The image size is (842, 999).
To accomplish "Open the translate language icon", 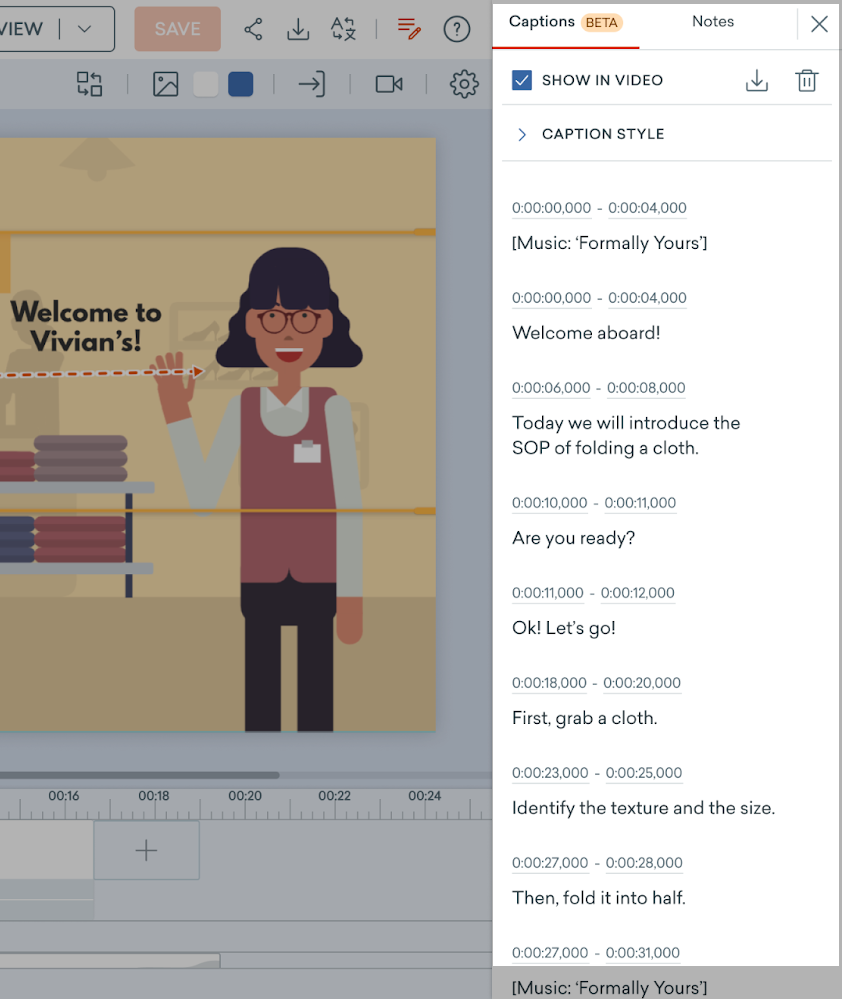I will point(343,29).
